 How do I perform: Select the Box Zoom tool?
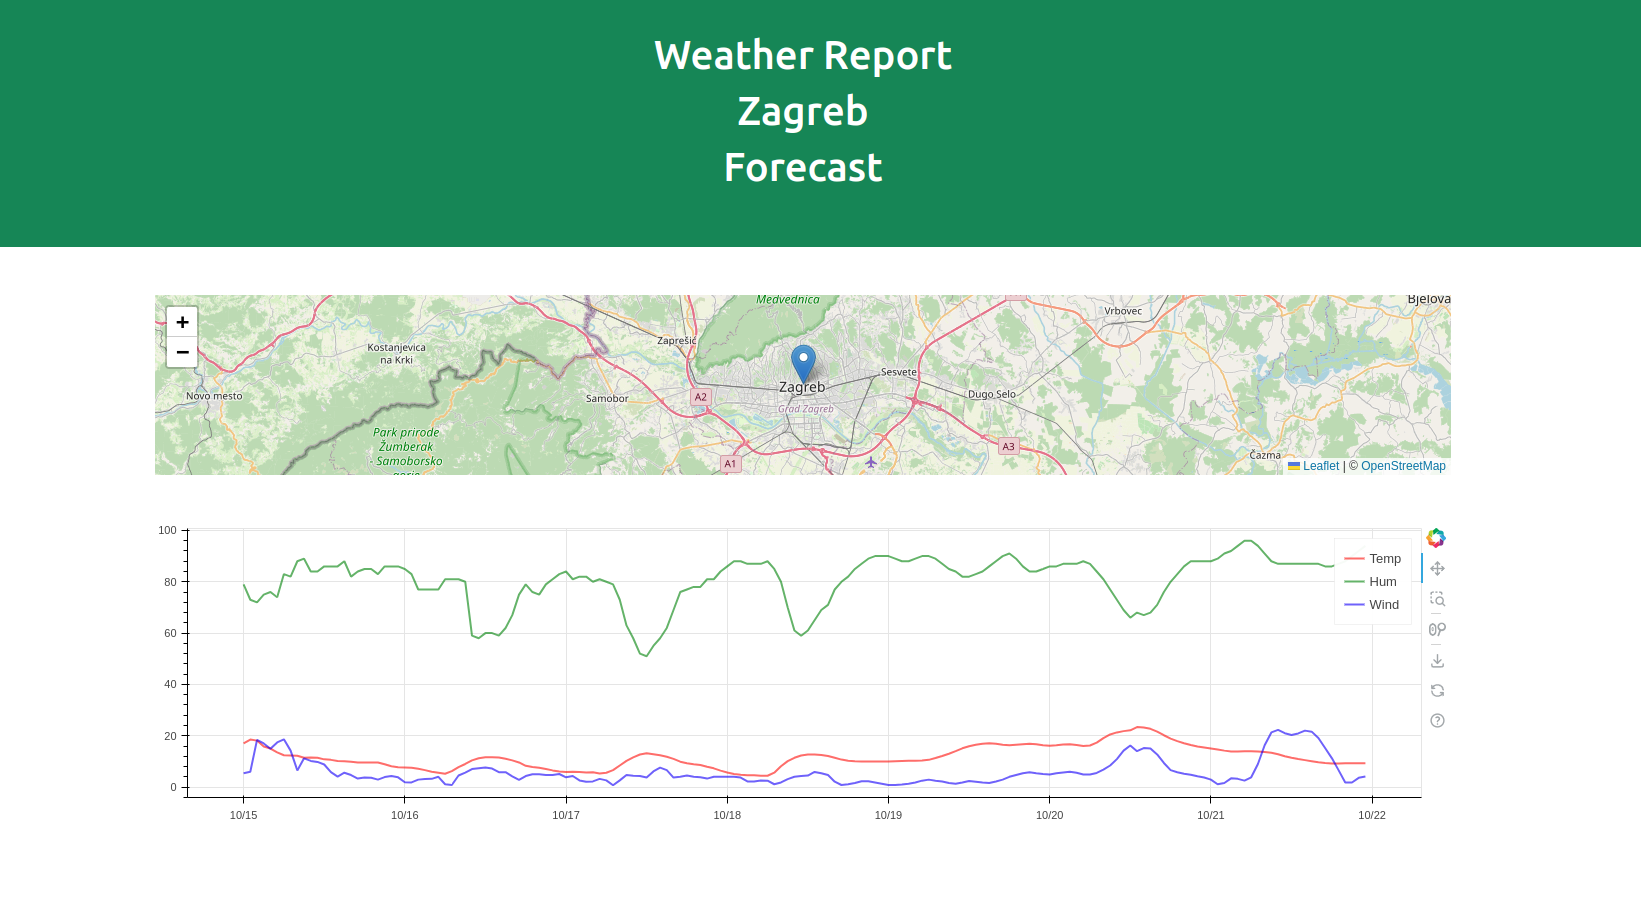tap(1437, 599)
